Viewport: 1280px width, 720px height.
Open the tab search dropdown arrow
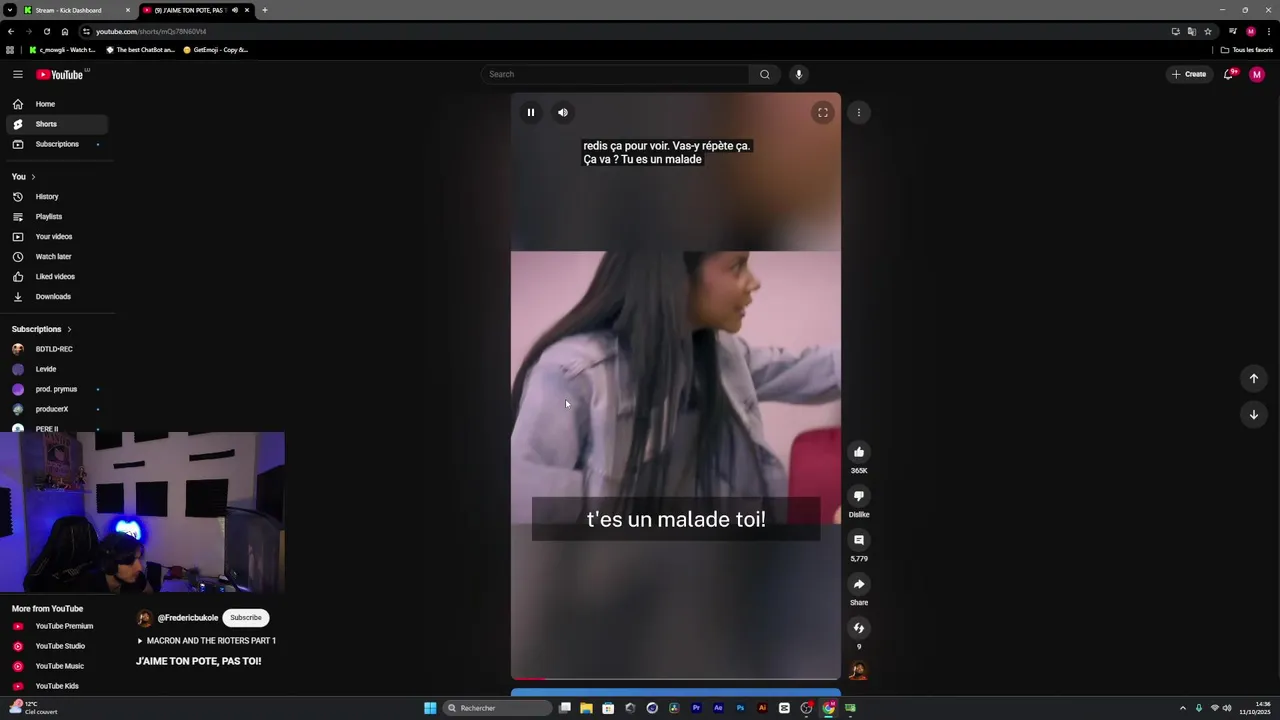(x=9, y=10)
